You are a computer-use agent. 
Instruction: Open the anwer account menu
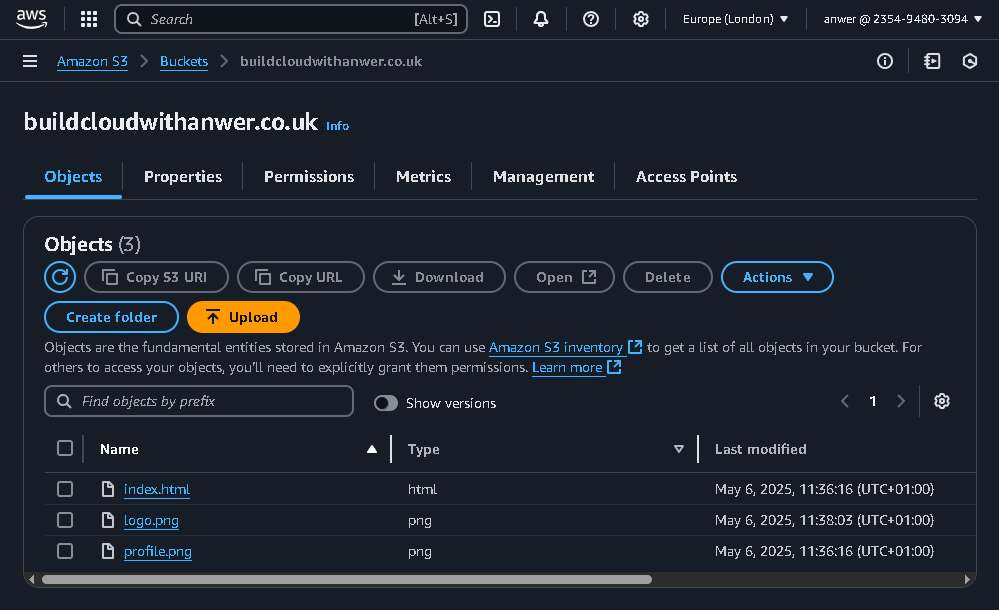point(903,19)
